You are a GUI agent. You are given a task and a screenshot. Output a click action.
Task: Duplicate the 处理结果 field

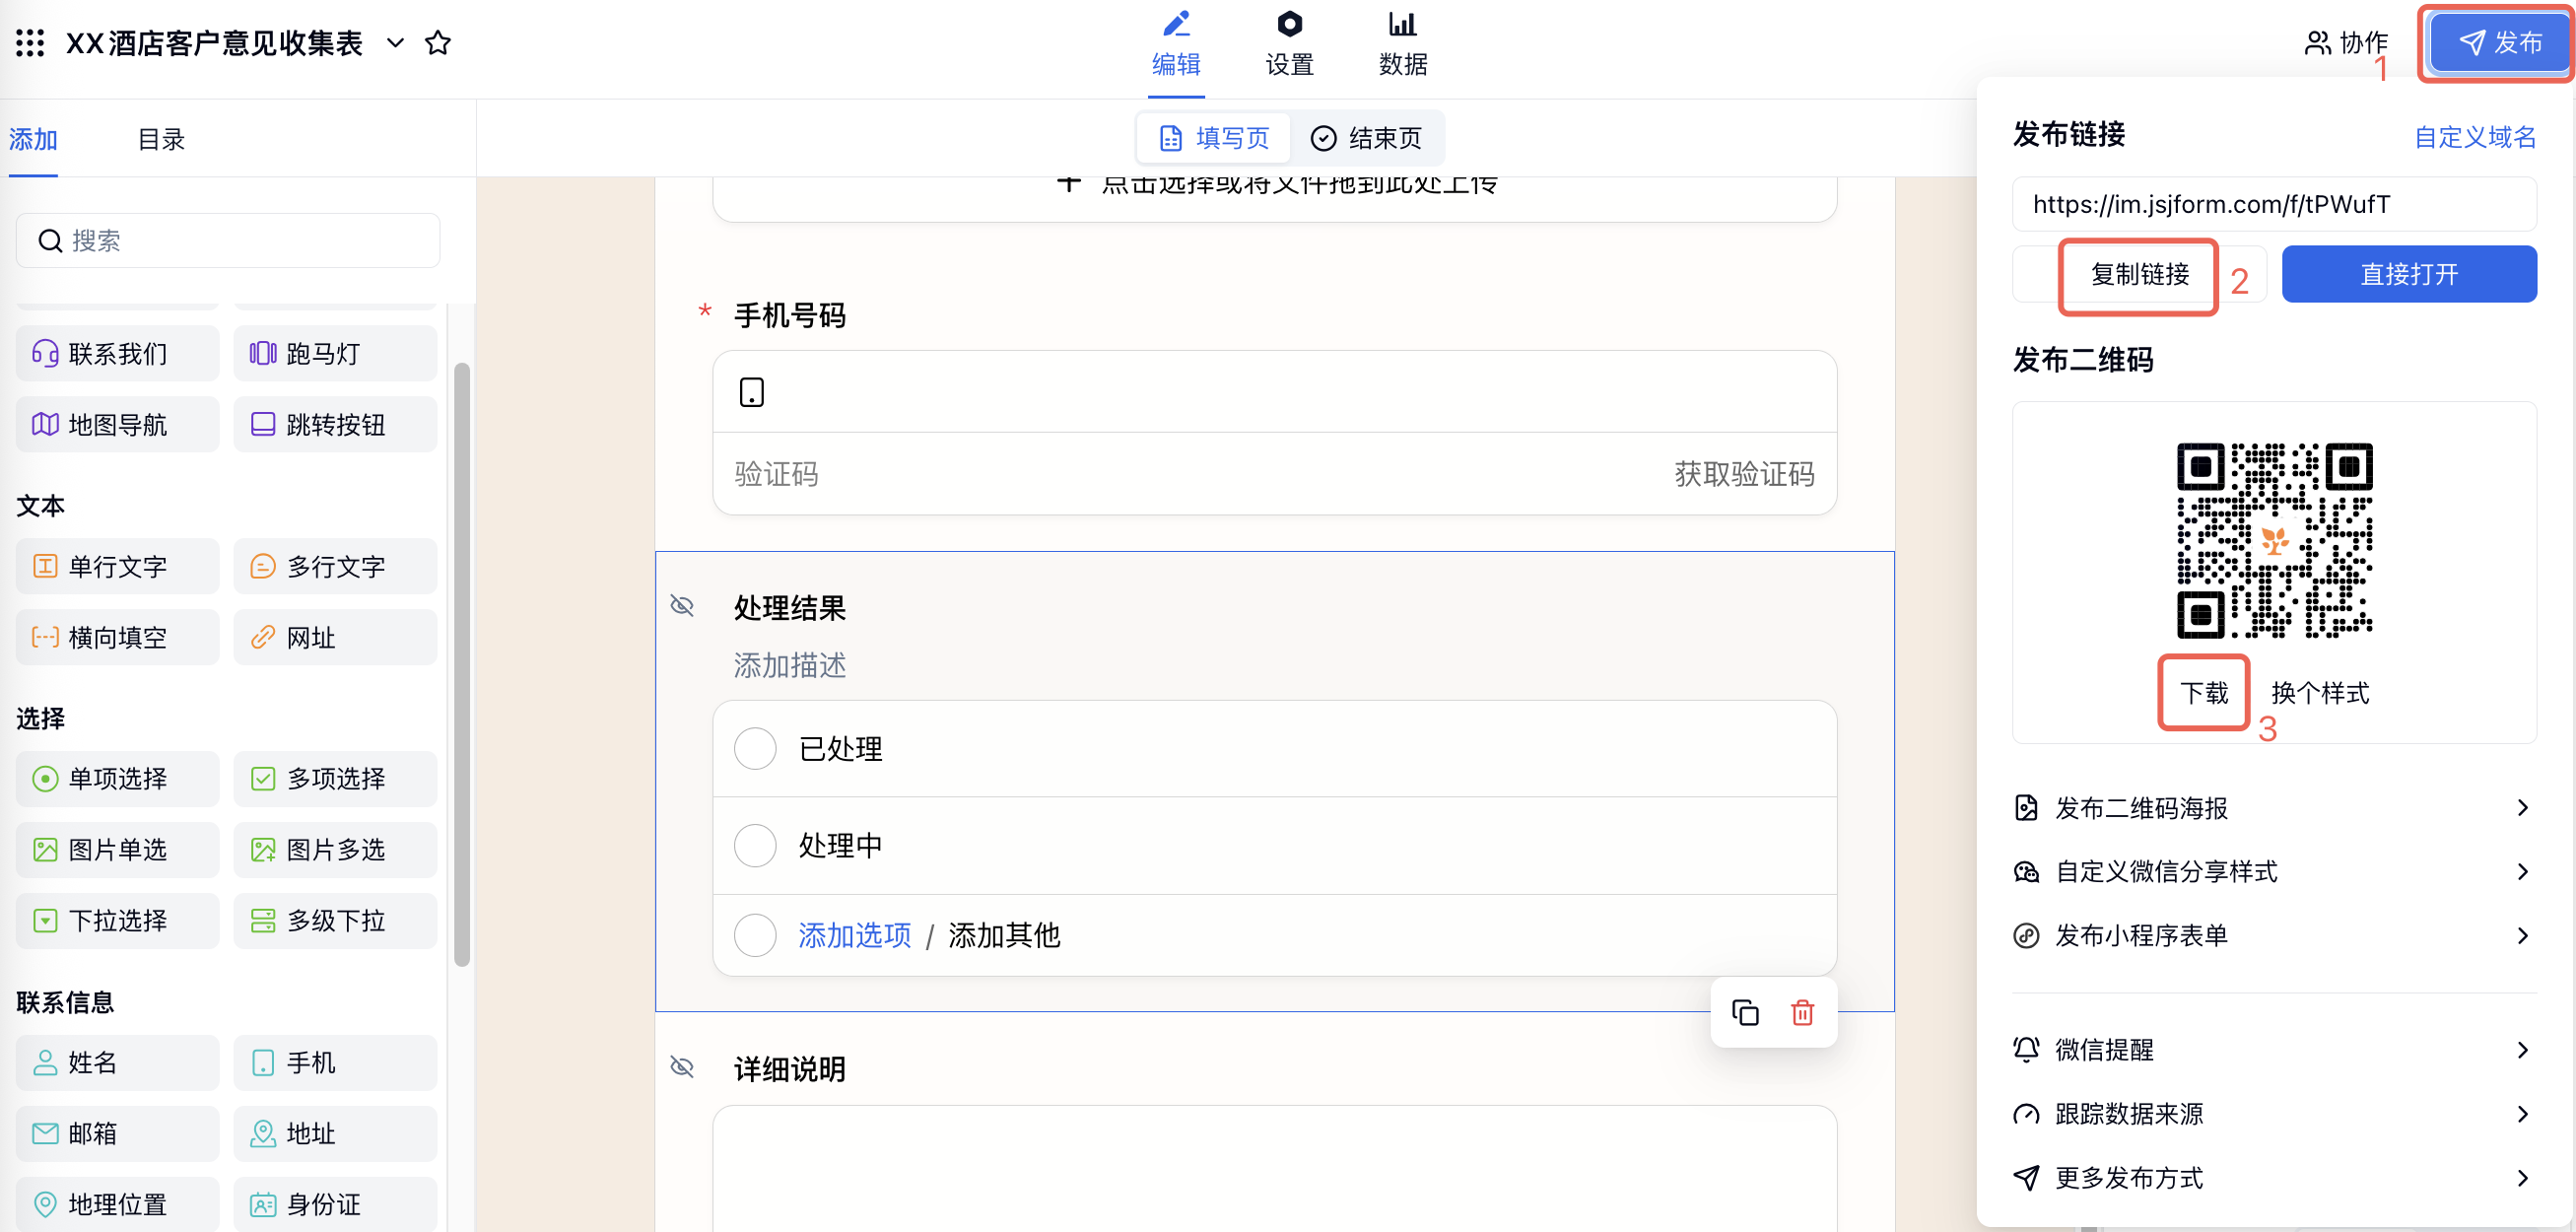[x=1745, y=1013]
